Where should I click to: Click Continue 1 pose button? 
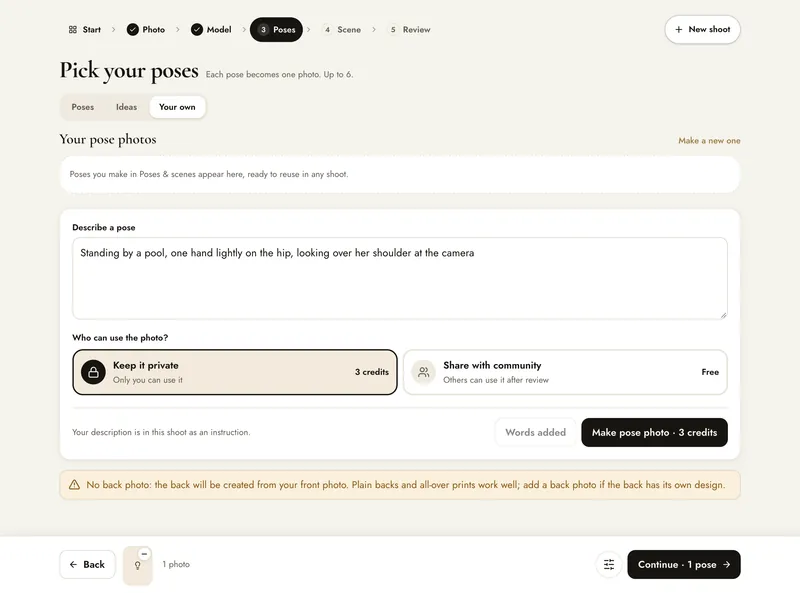684,564
